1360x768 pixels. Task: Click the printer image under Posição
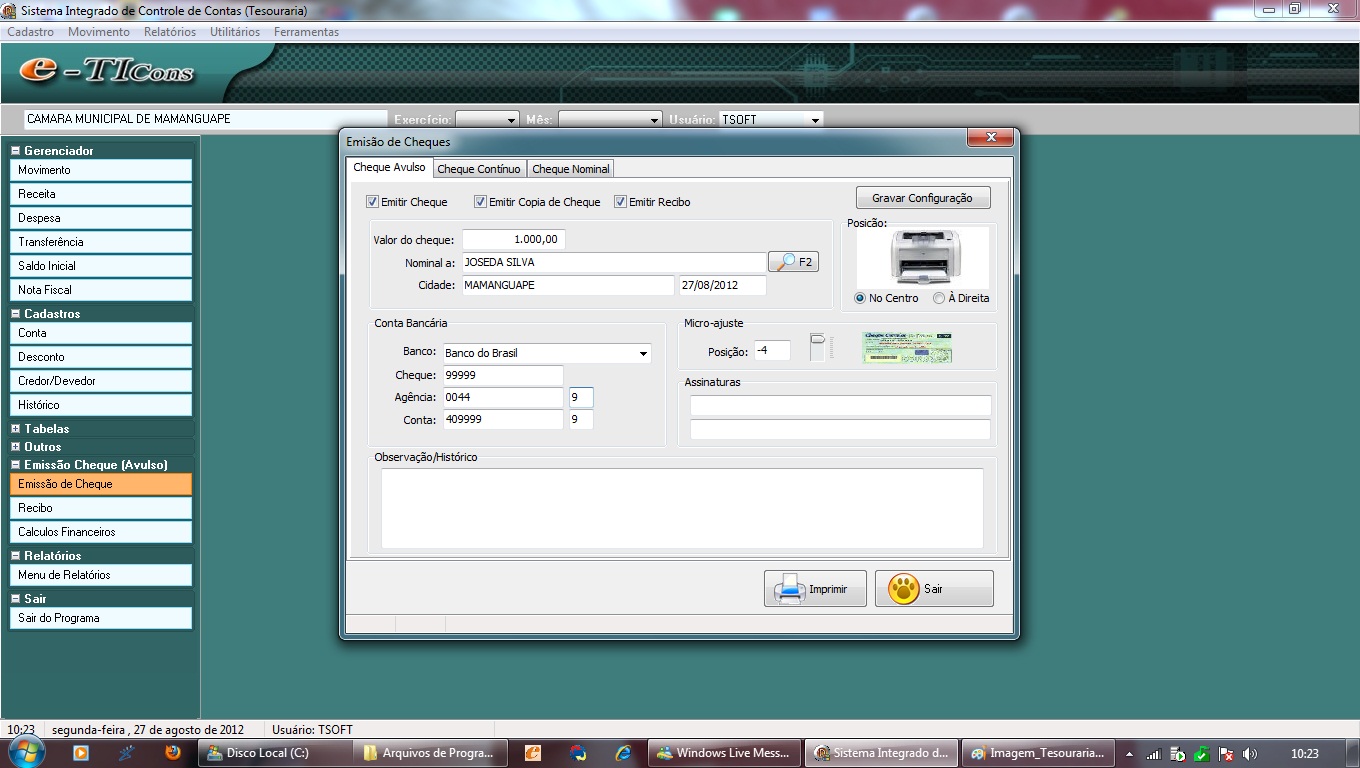pos(925,257)
